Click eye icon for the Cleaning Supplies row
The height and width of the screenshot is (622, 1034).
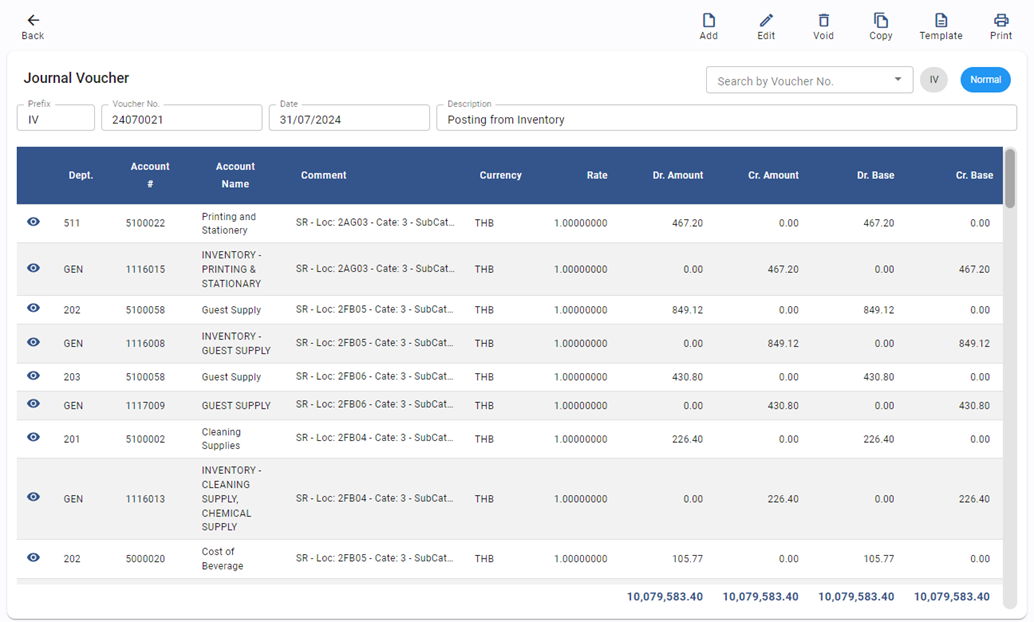pos(33,438)
